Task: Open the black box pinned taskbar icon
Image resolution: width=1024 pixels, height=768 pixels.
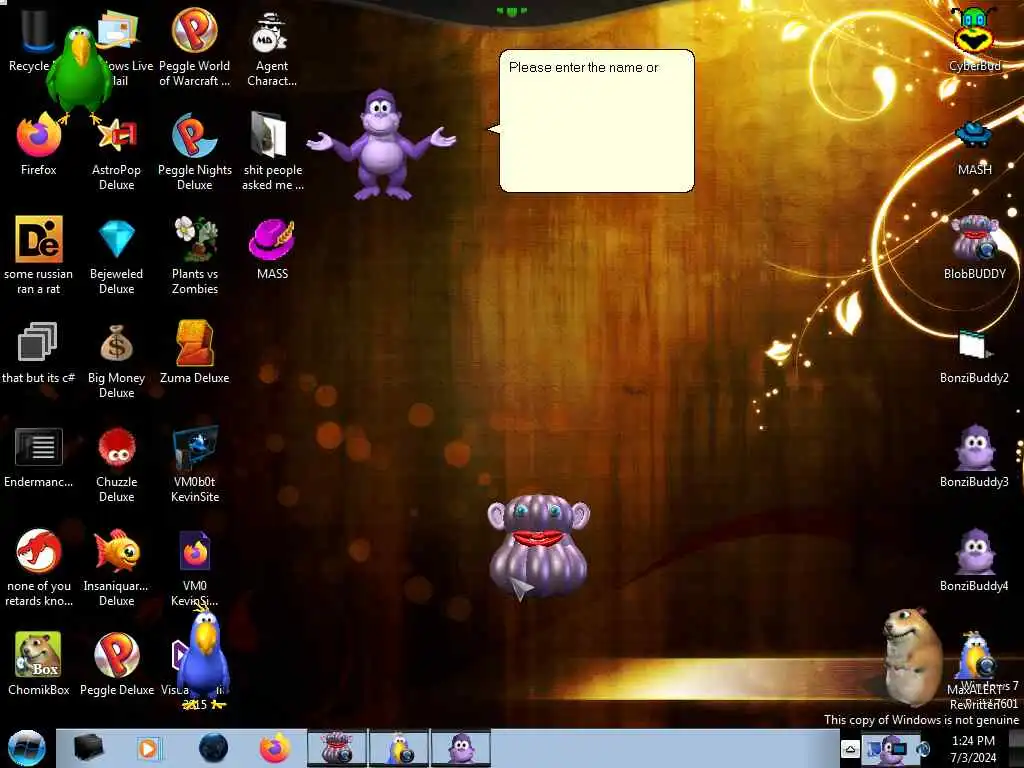Action: [x=89, y=748]
